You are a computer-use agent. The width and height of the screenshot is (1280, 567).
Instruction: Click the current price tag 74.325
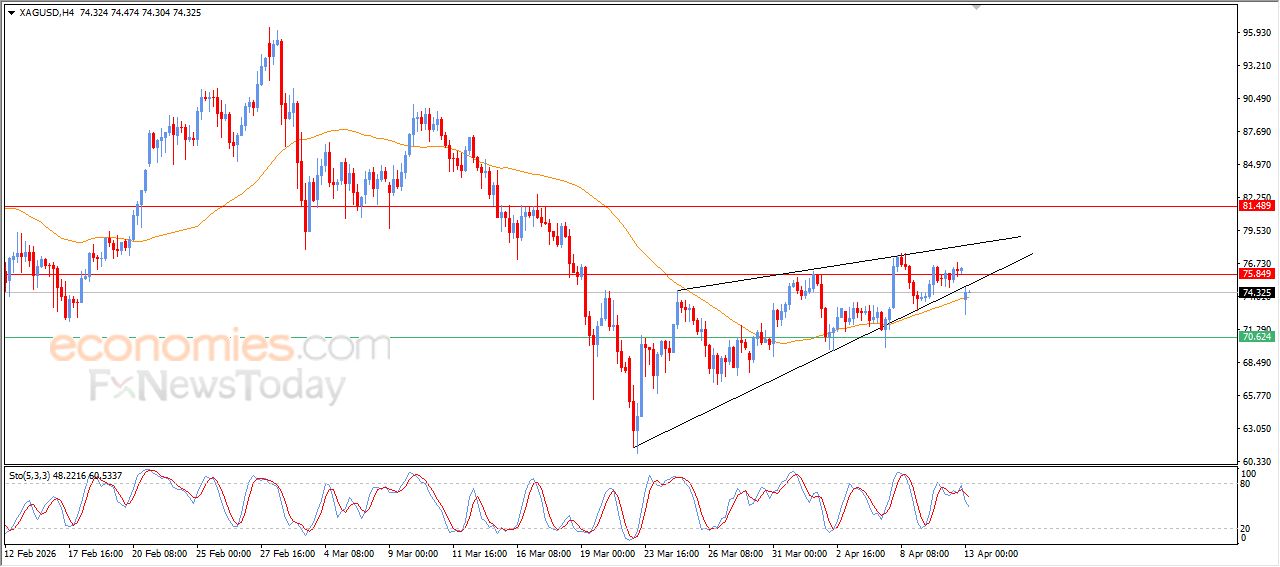(1256, 293)
